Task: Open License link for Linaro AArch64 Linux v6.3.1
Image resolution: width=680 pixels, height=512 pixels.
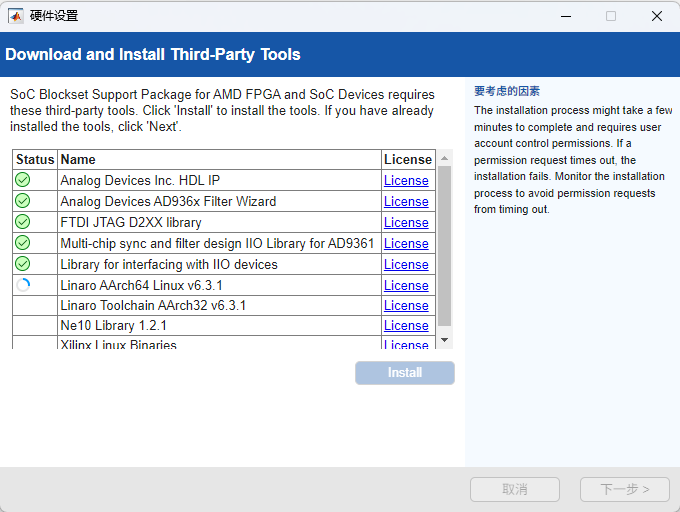Action: click(x=406, y=286)
